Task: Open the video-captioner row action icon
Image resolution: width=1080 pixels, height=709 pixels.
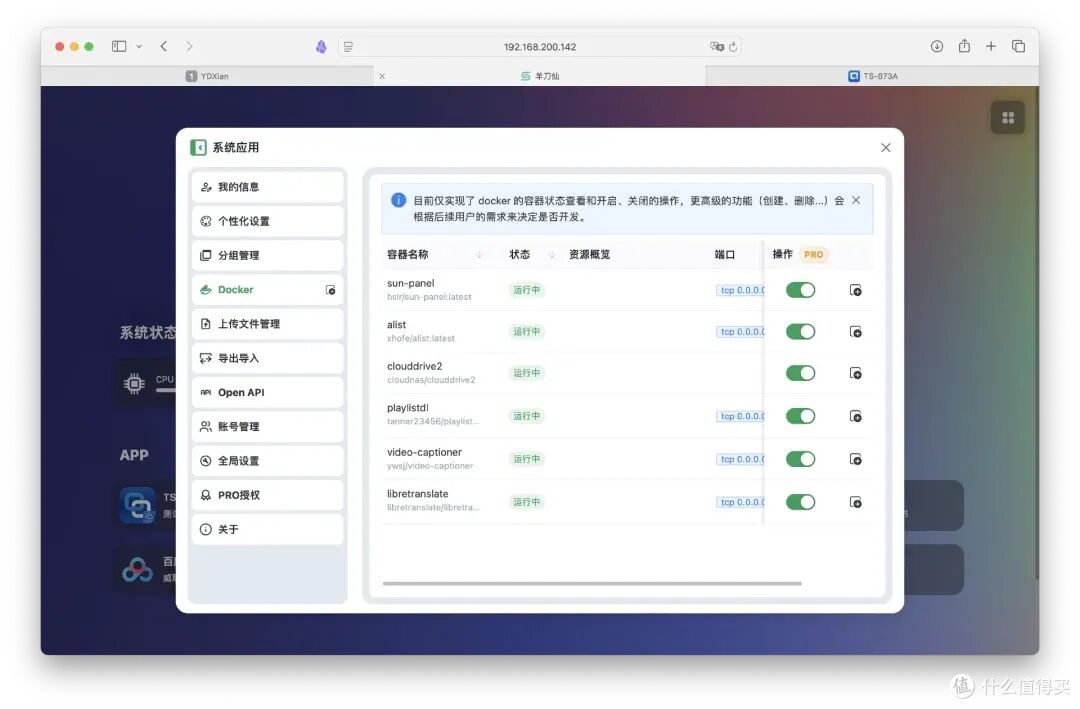Action: [855, 459]
